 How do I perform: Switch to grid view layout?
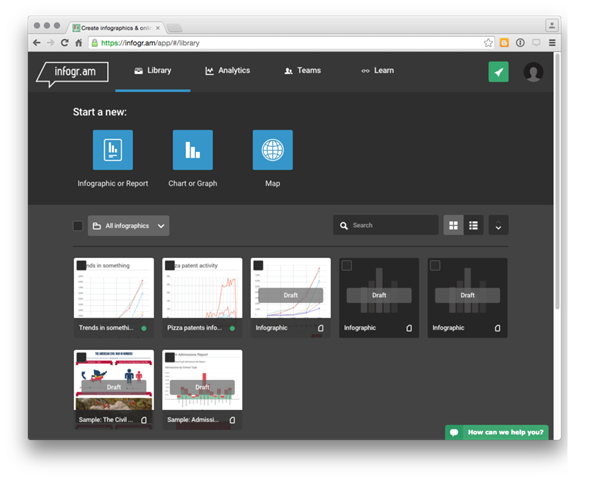pyautogui.click(x=453, y=225)
